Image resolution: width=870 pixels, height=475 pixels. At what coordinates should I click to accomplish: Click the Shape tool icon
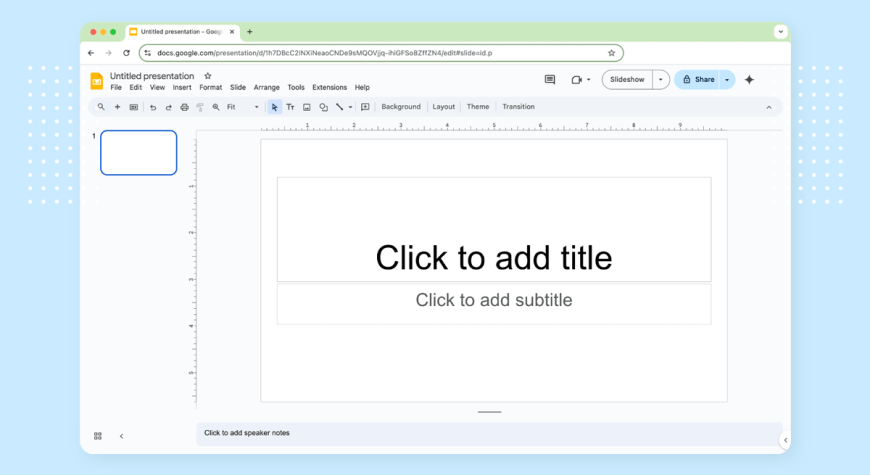[323, 107]
